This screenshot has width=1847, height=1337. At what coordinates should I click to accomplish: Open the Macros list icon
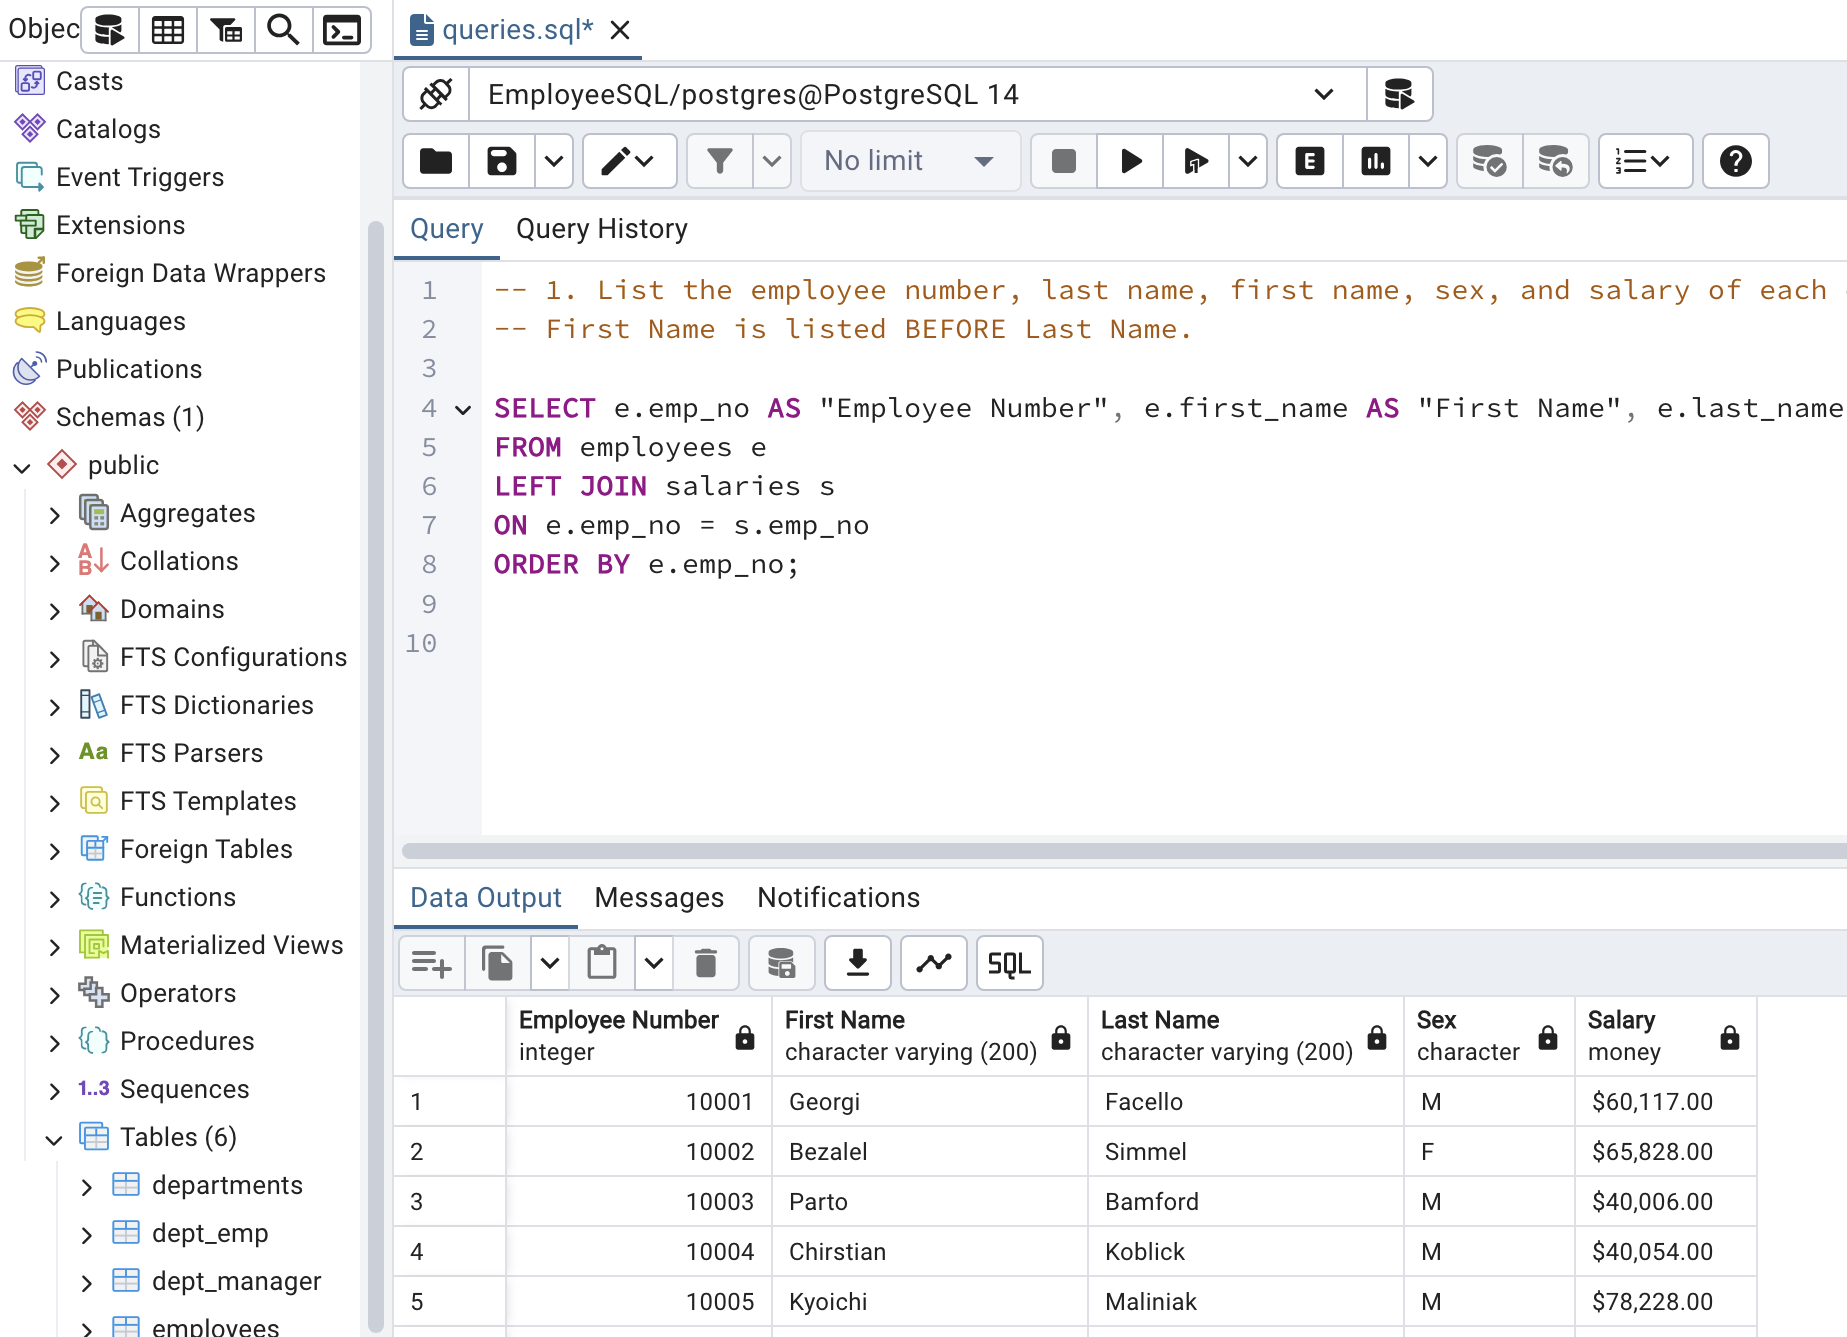(1645, 161)
